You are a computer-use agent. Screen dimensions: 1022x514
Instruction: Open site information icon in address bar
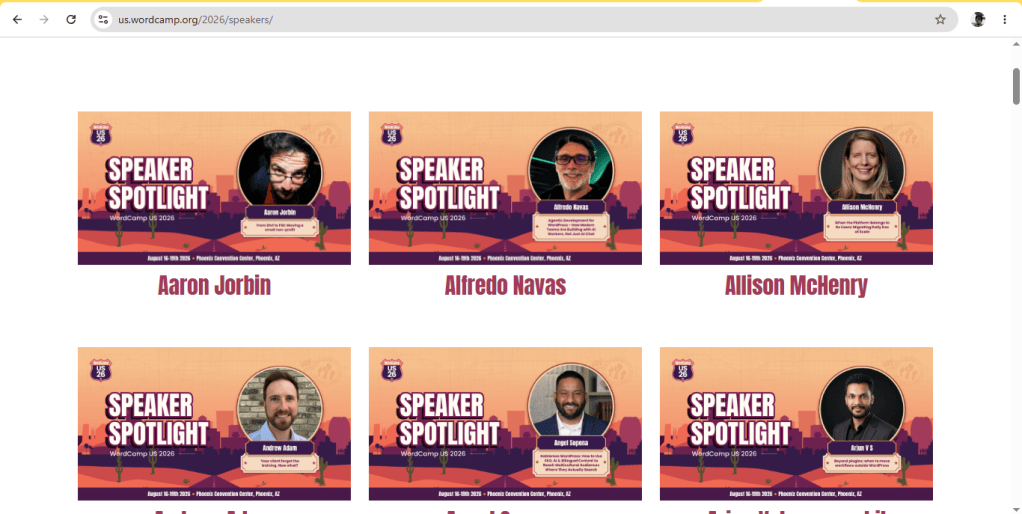pos(103,20)
